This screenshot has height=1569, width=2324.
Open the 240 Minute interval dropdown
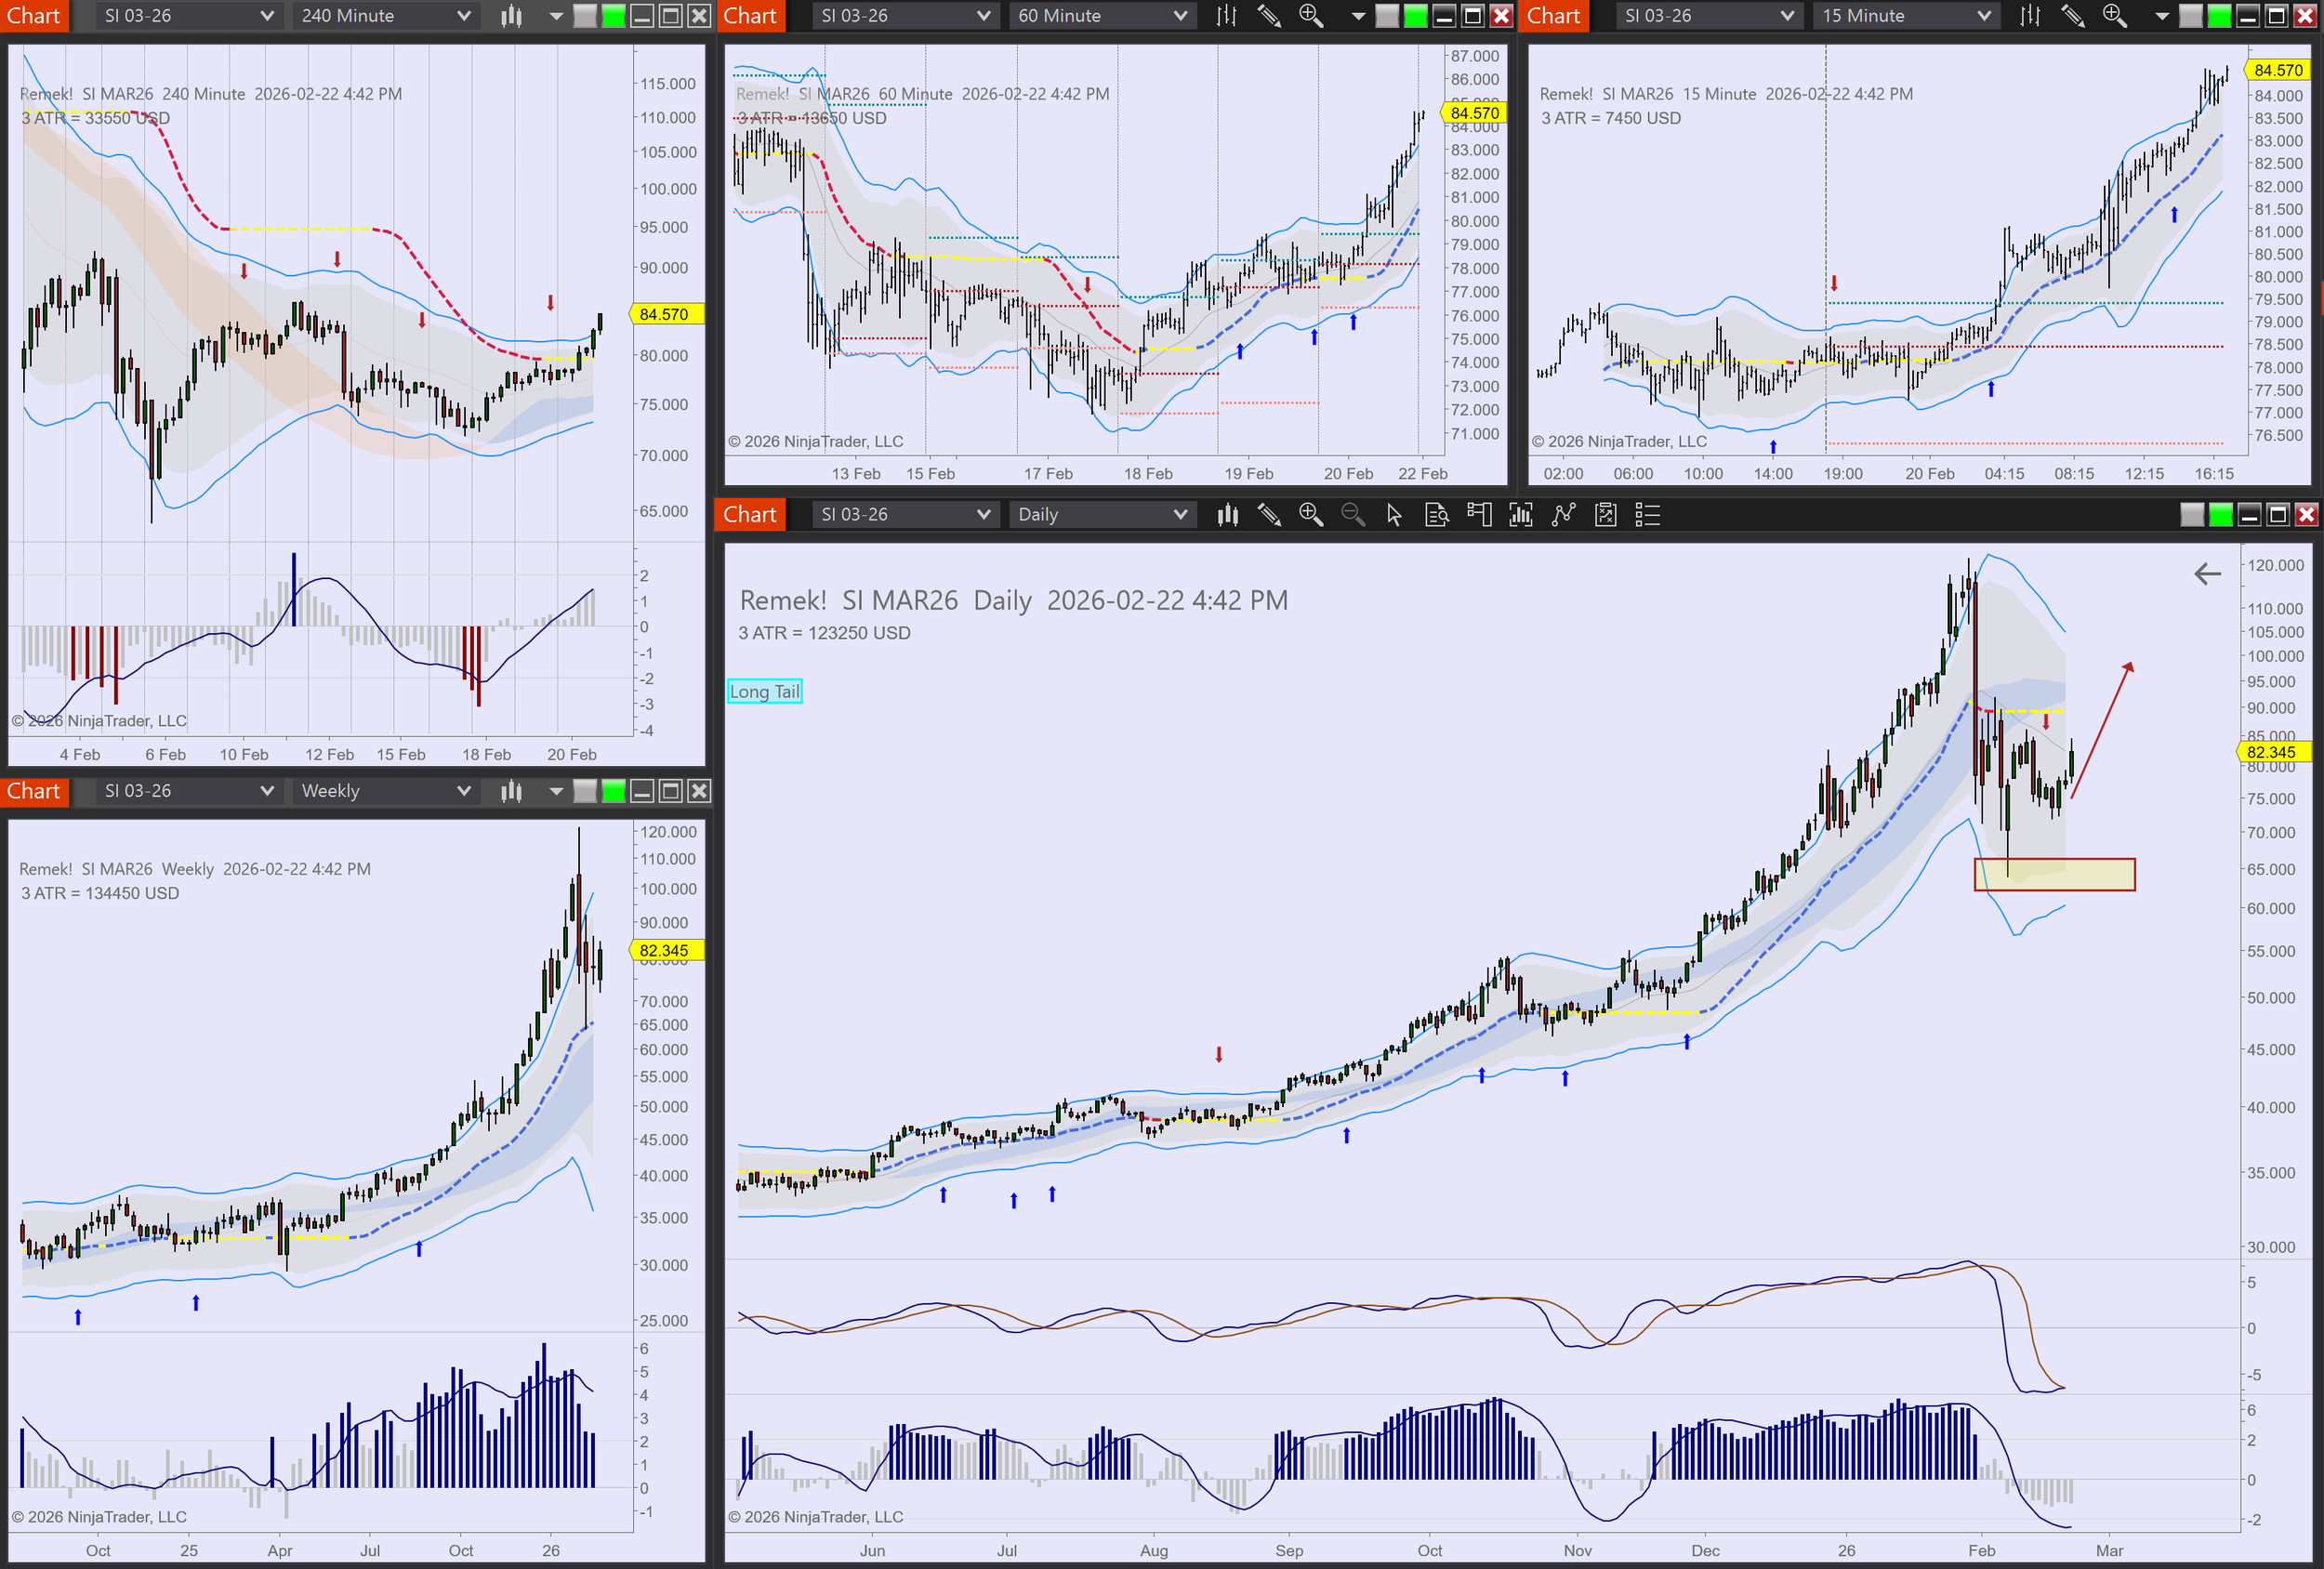[385, 16]
